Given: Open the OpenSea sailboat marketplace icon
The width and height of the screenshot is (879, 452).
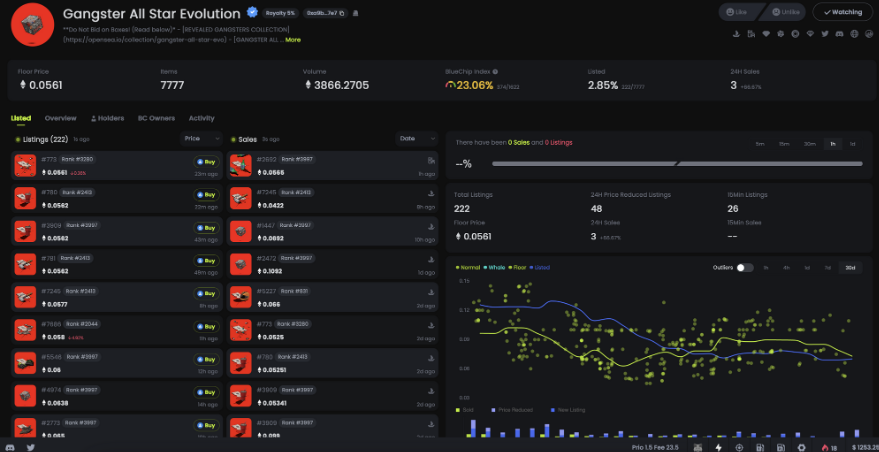Looking at the screenshot, I should pos(736,34).
